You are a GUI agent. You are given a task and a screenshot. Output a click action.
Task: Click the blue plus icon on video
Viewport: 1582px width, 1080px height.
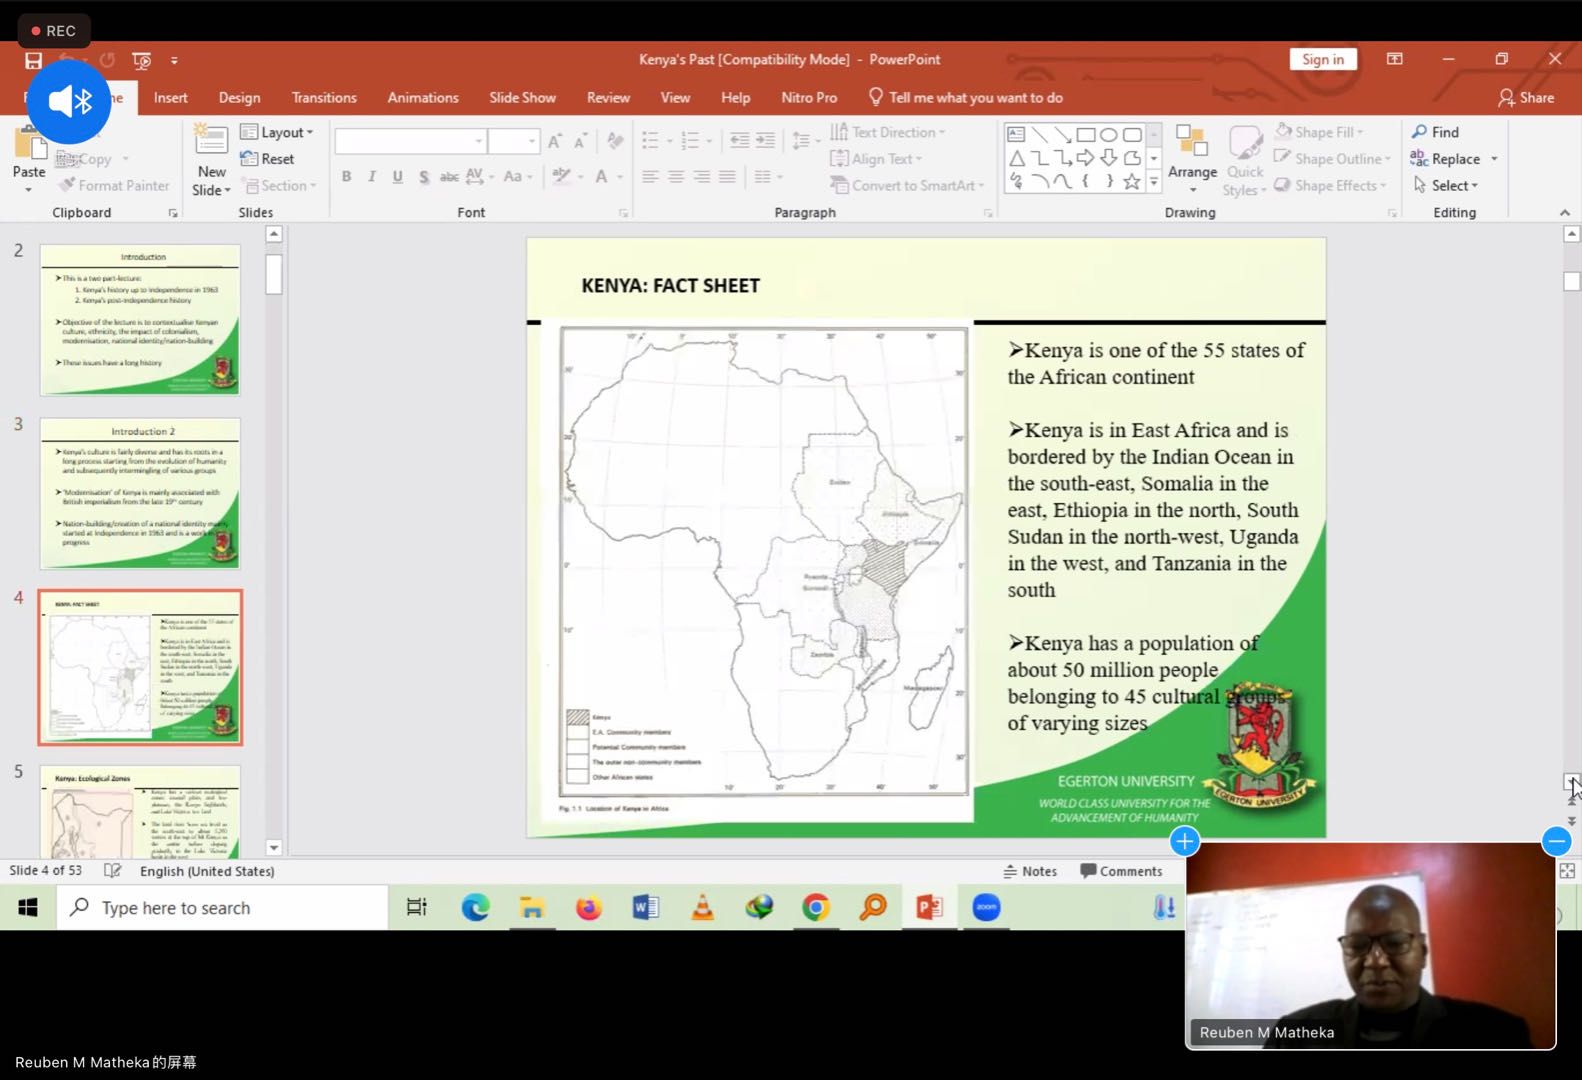(x=1185, y=841)
